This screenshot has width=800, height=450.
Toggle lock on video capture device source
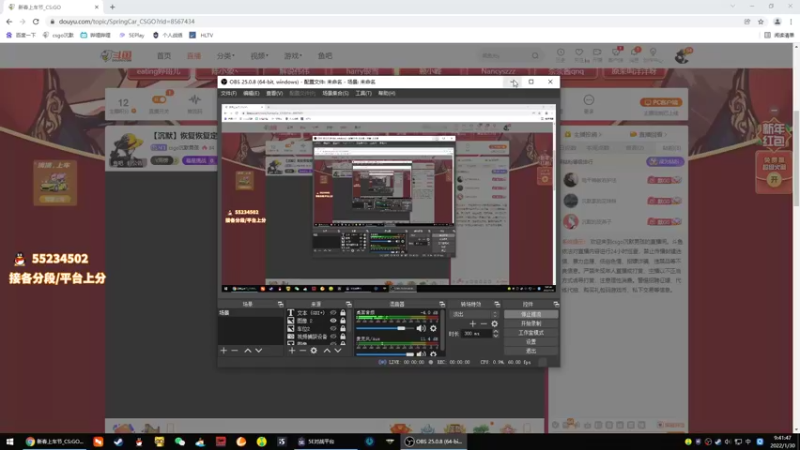click(x=343, y=337)
